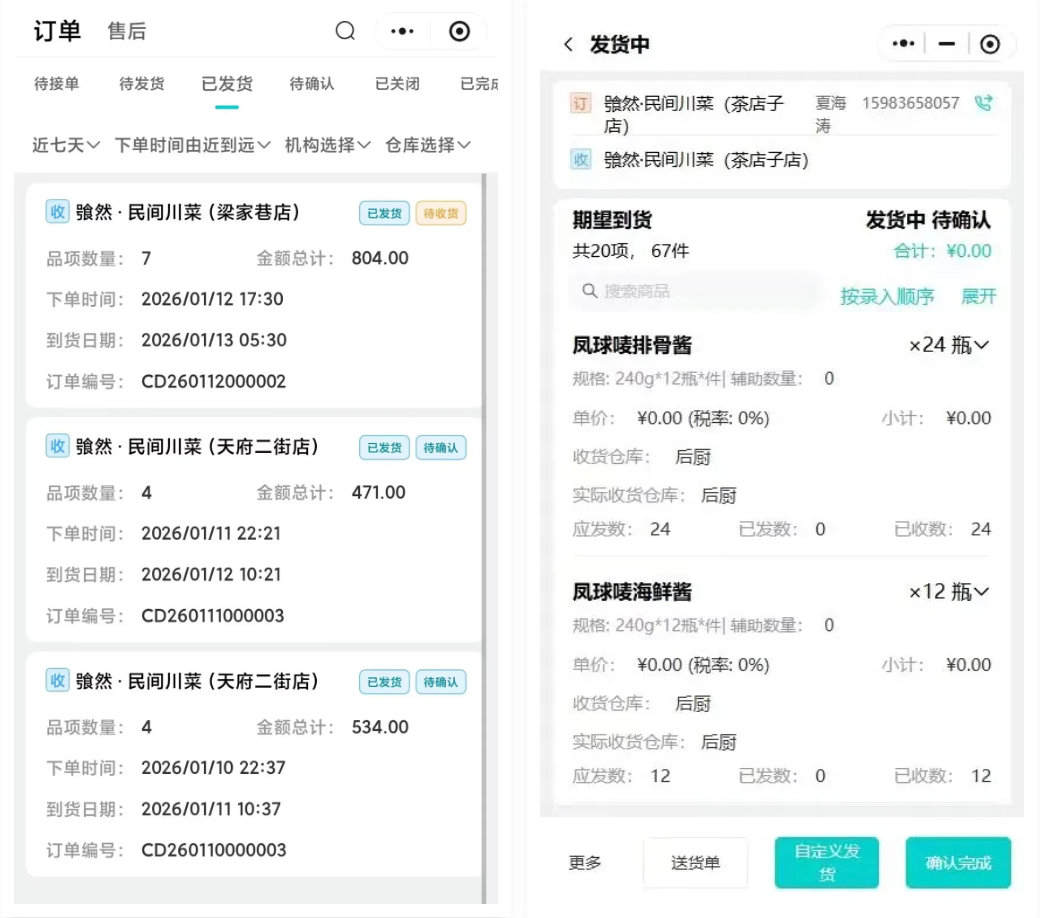Click amount 534.00

pyautogui.click(x=380, y=727)
